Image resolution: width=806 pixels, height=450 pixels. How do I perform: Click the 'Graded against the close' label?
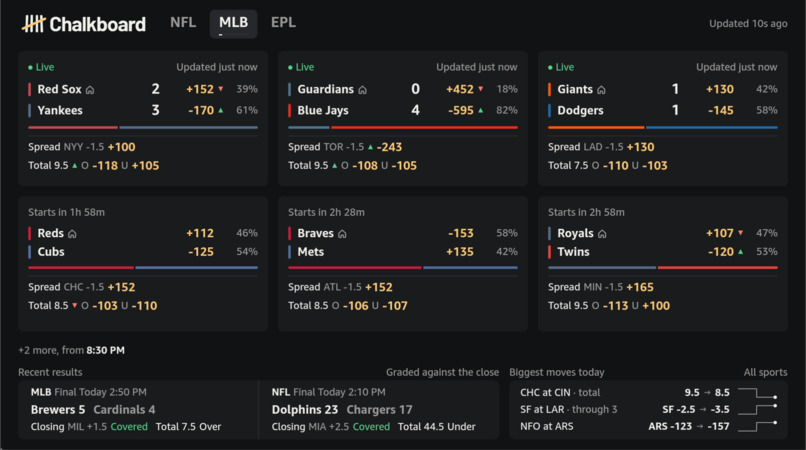point(443,372)
